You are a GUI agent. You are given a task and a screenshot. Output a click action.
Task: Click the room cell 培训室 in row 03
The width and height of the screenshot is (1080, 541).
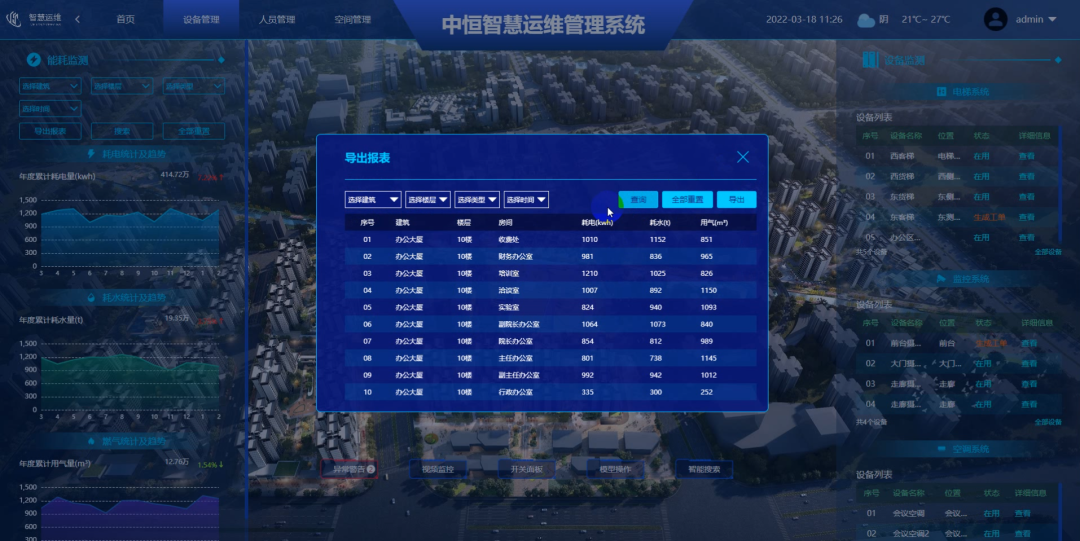[x=509, y=274]
